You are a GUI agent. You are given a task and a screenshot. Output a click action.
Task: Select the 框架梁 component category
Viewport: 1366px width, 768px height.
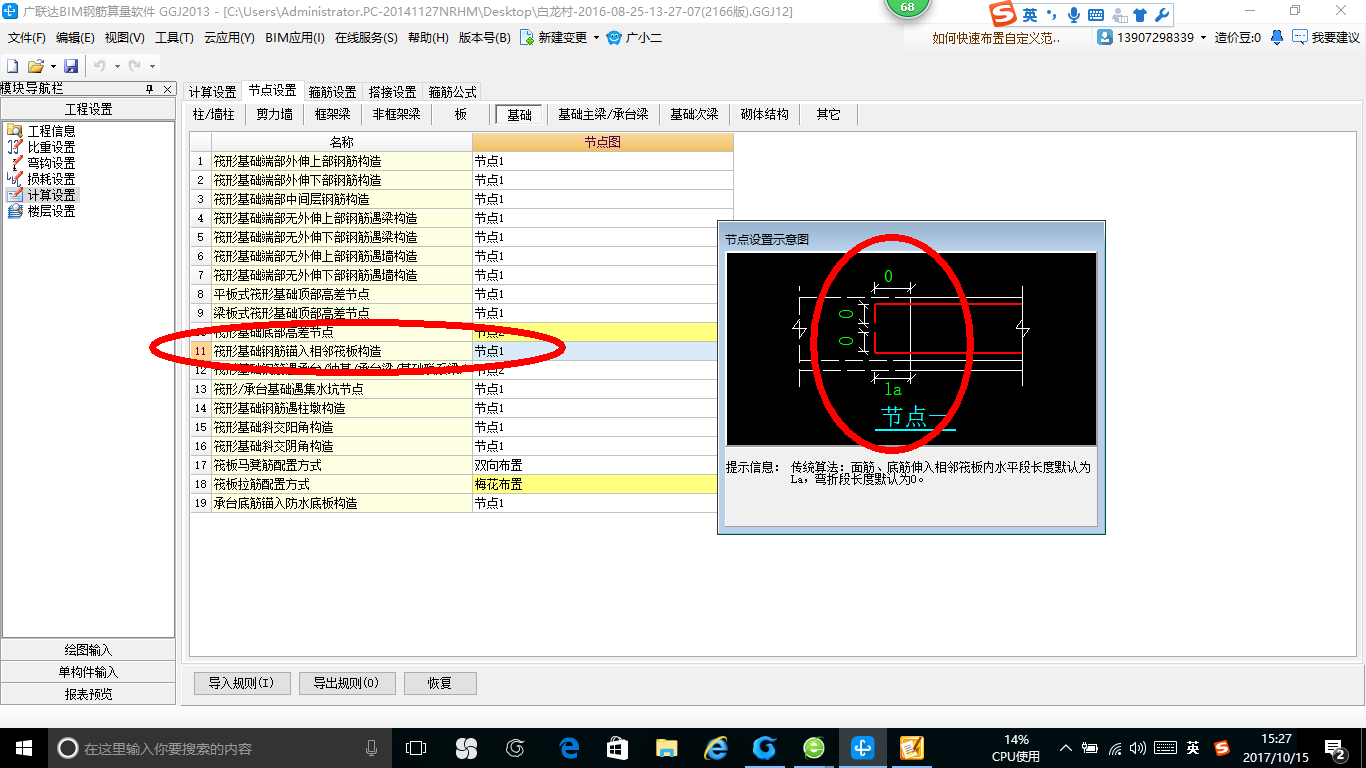[x=332, y=114]
